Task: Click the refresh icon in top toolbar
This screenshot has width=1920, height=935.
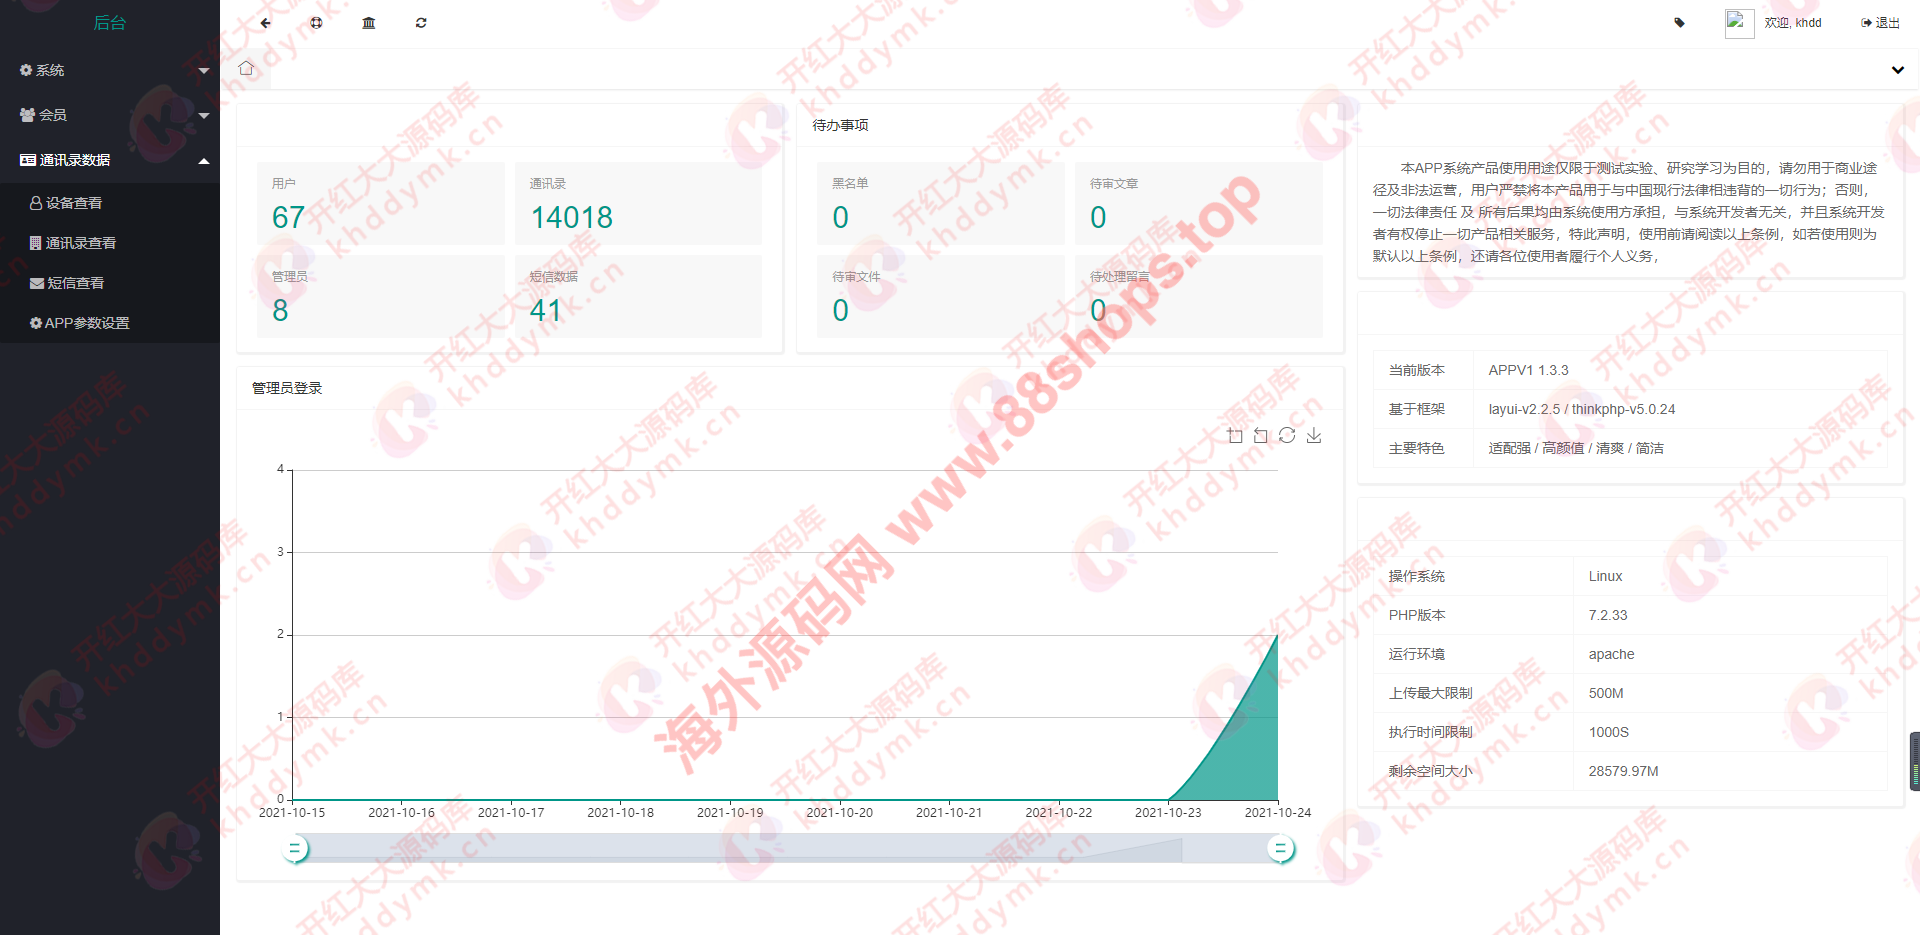Action: coord(421,23)
